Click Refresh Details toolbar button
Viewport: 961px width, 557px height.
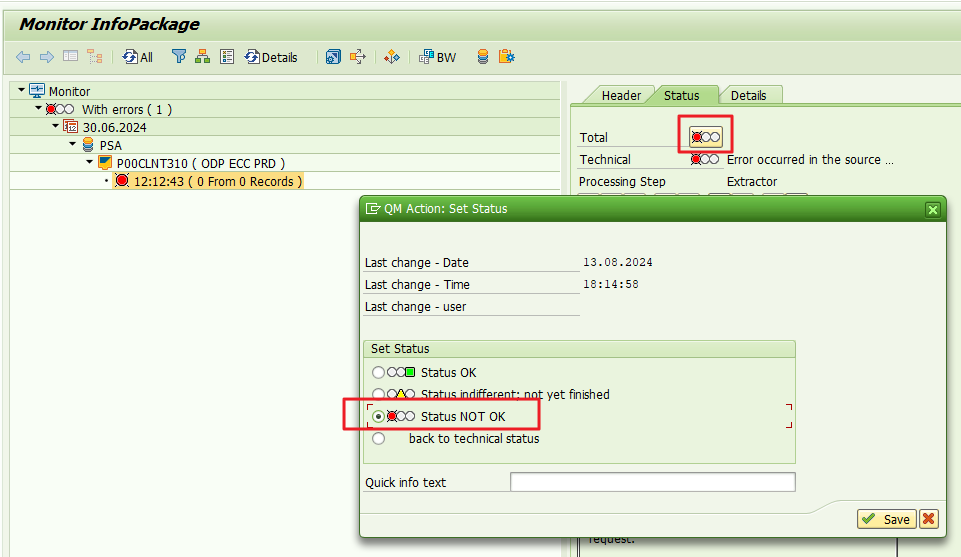coord(271,57)
